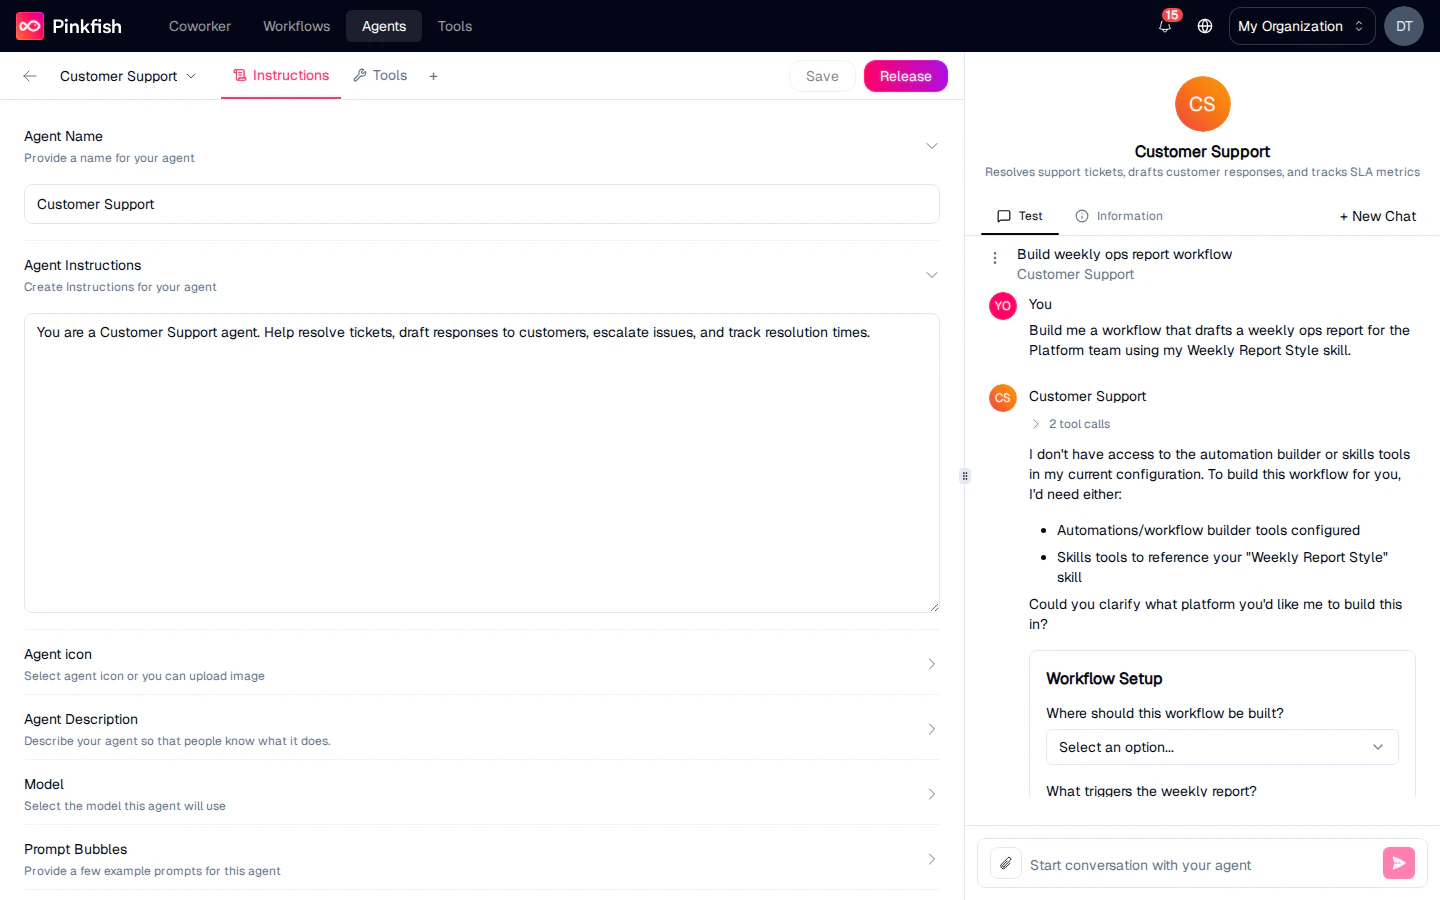Image resolution: width=1440 pixels, height=900 pixels.
Task: Open the Workflows navigation item
Action: pos(296,26)
